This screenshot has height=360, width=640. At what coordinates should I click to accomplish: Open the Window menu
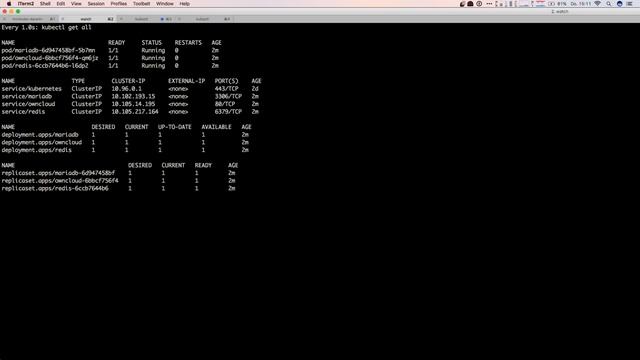[165, 4]
